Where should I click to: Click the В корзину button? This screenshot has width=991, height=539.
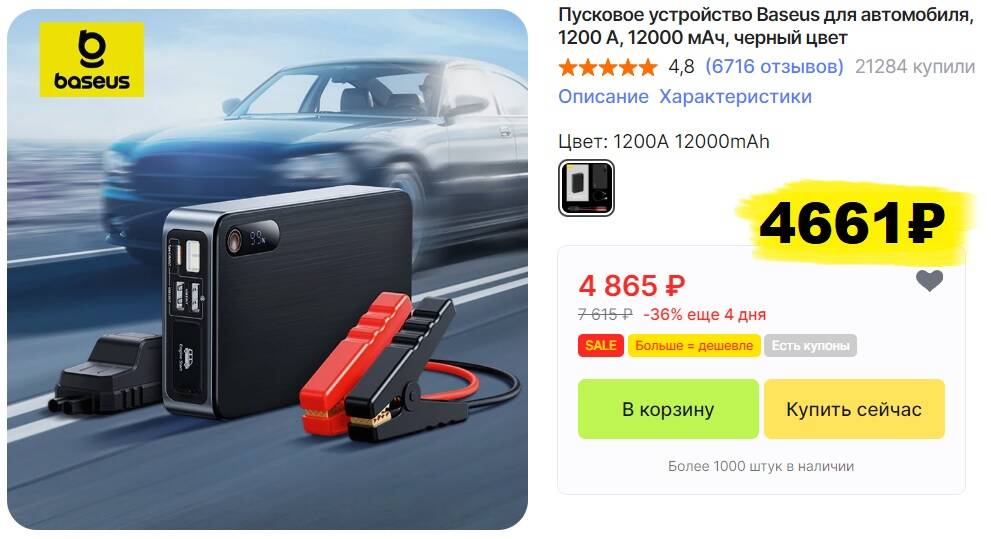(668, 409)
